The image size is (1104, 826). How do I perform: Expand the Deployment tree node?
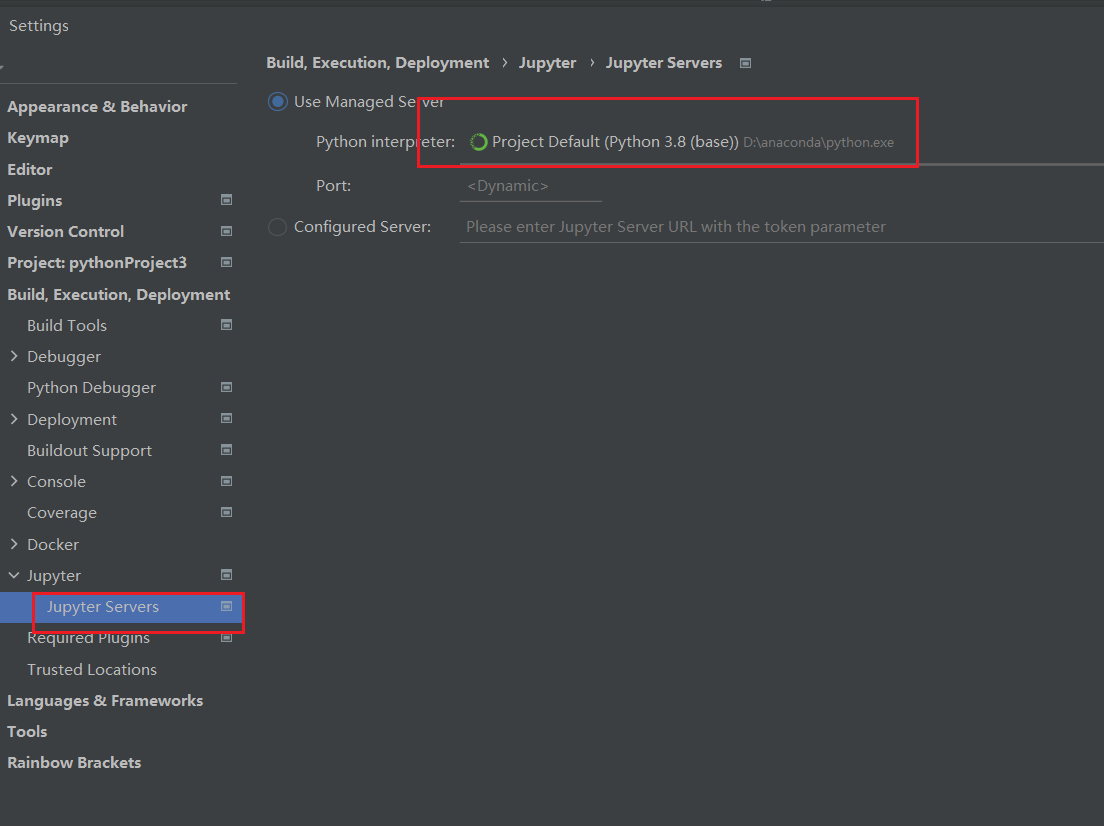click(x=14, y=419)
